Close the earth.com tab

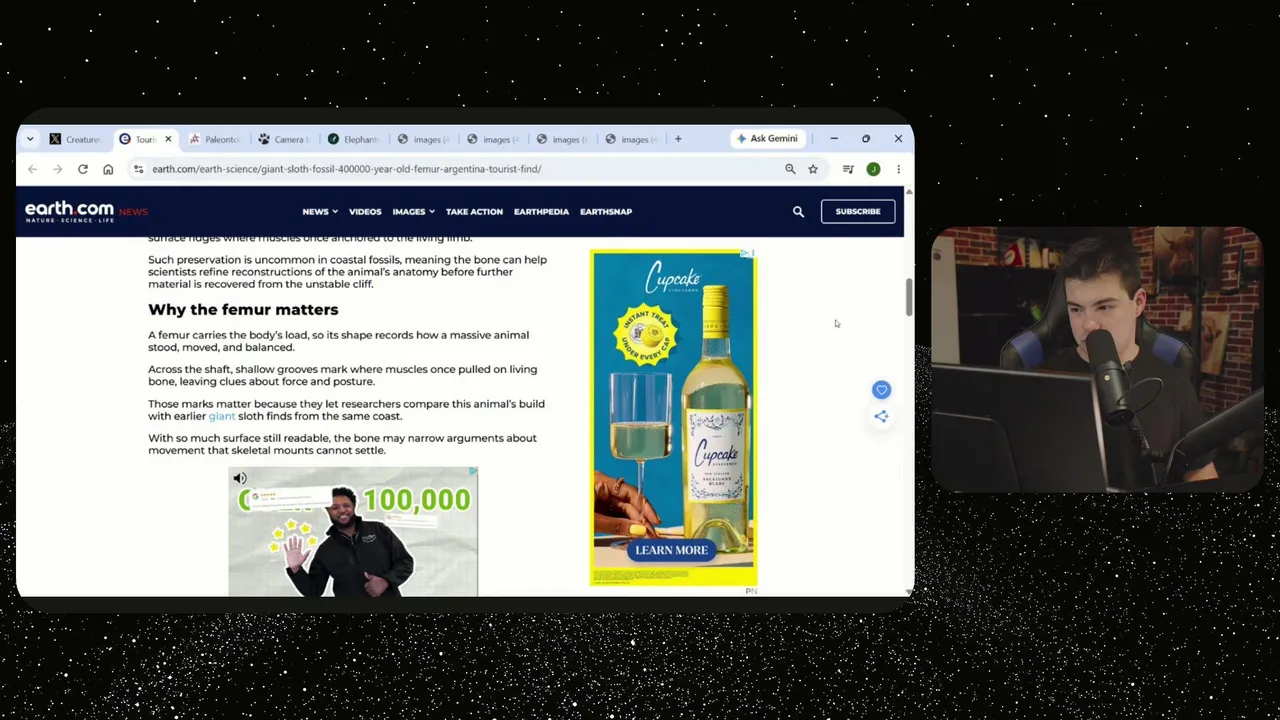click(168, 139)
